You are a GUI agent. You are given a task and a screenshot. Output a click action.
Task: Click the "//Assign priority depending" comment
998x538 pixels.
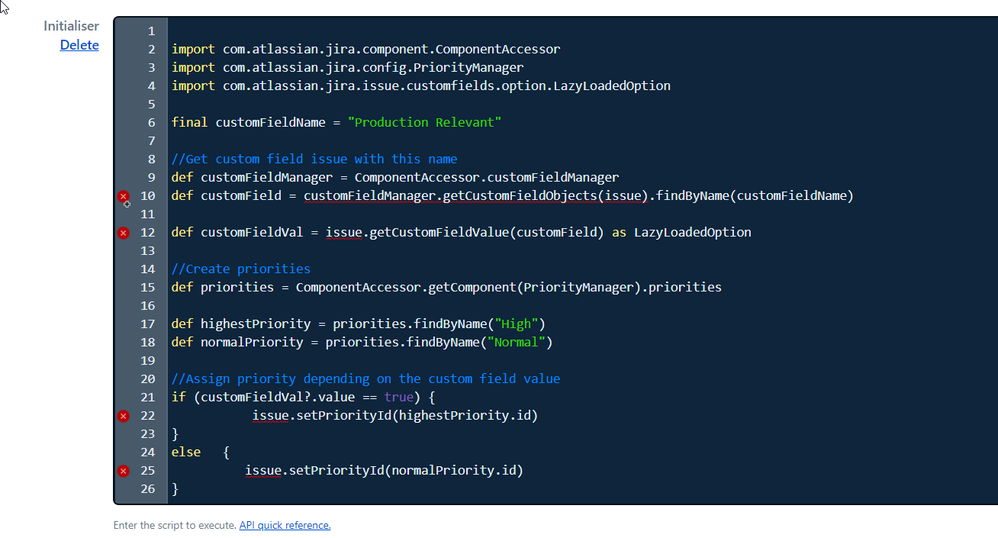click(x=365, y=379)
